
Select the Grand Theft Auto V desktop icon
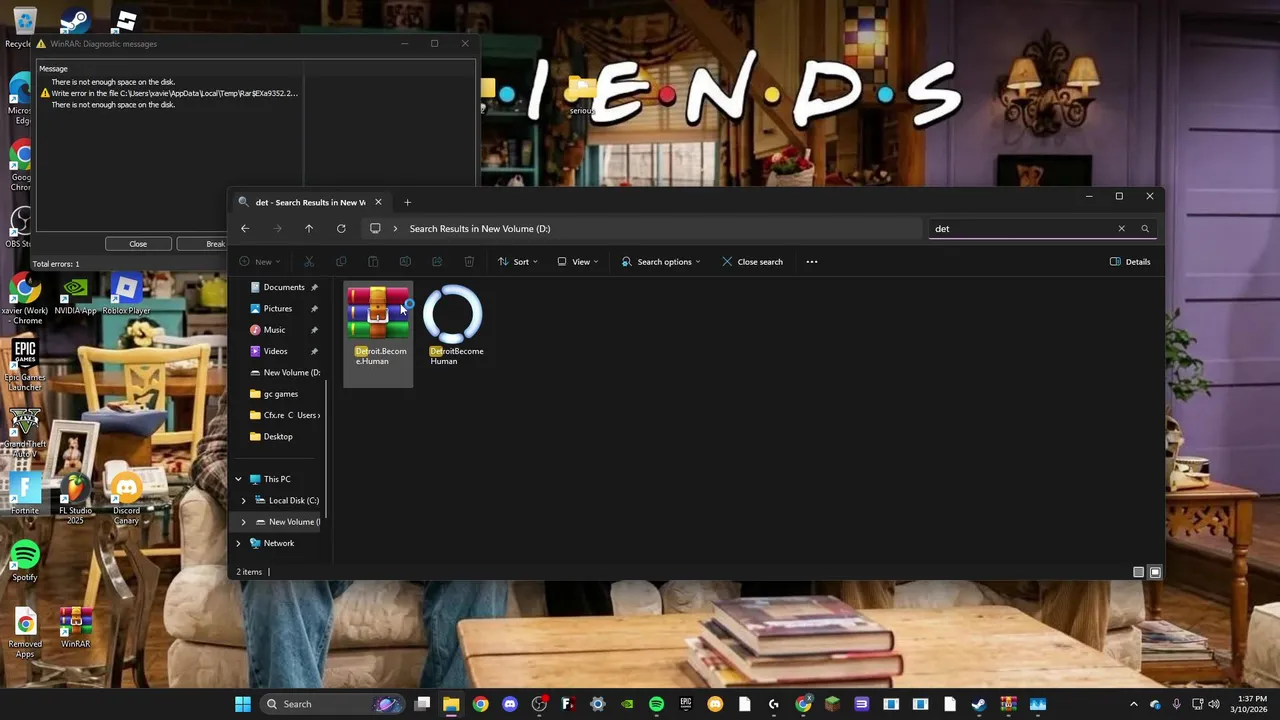(25, 434)
